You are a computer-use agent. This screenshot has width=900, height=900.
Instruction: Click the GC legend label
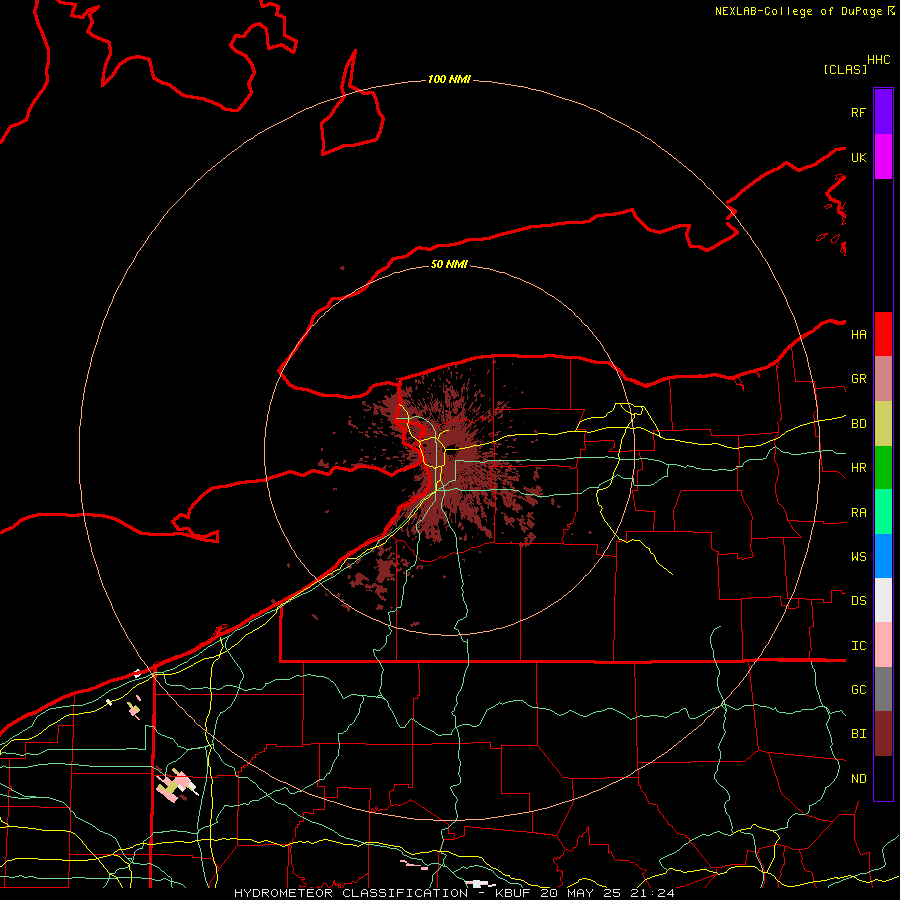coord(858,690)
